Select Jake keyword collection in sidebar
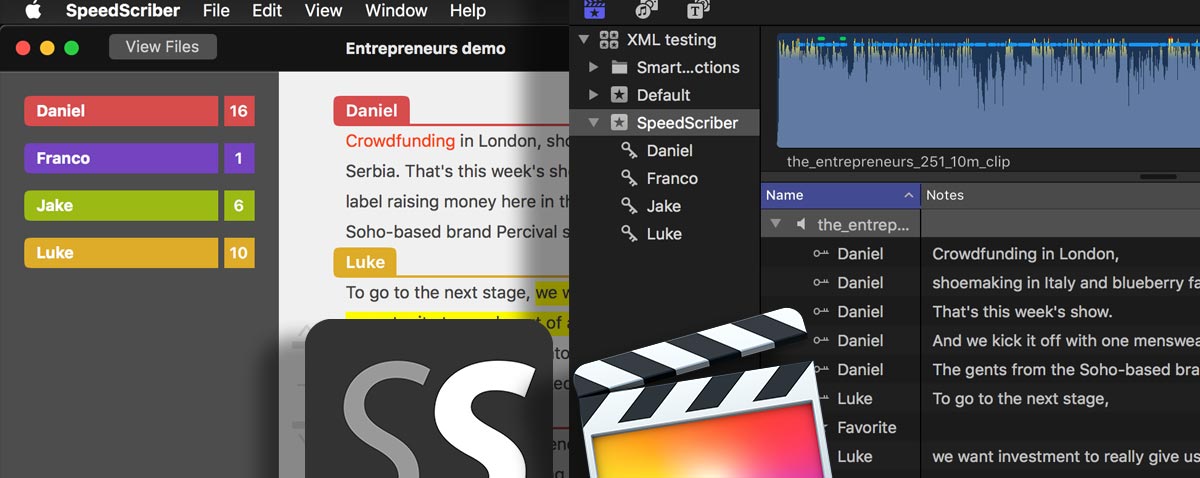The image size is (1200, 478). tap(663, 206)
